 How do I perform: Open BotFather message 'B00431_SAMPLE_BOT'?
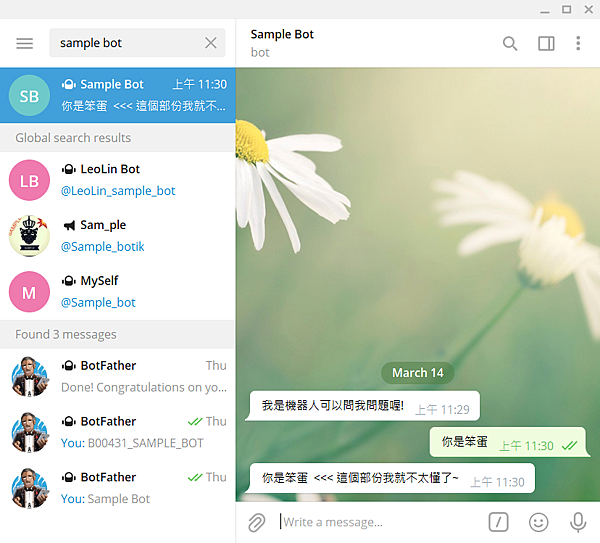click(117, 432)
